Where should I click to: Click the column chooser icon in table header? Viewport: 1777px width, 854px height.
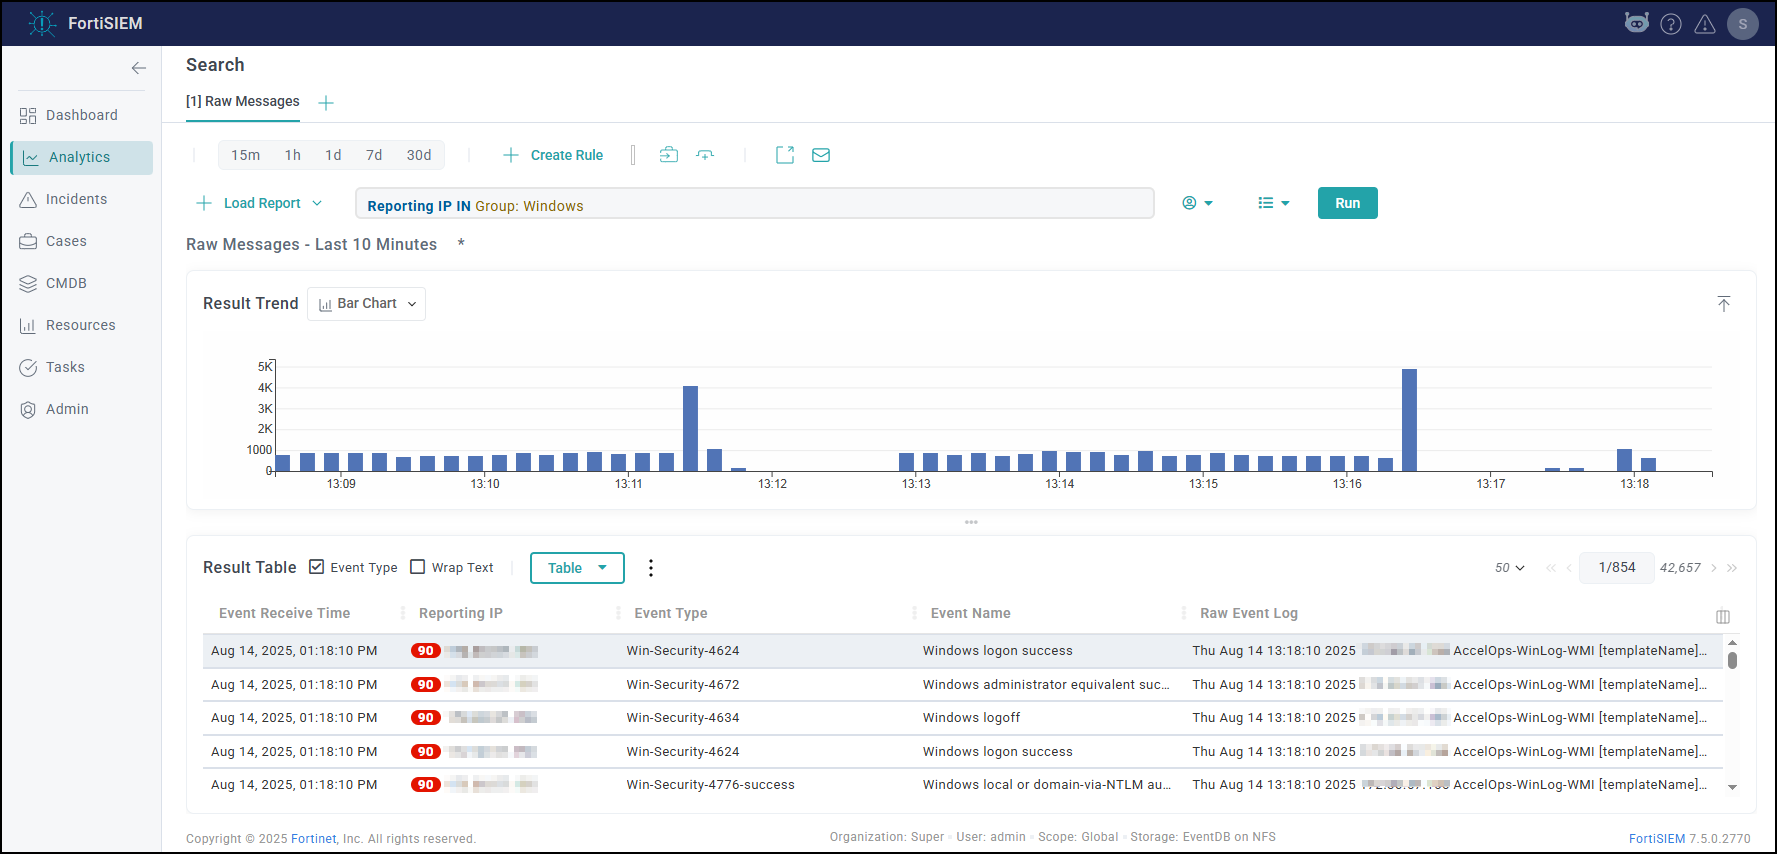point(1723,617)
